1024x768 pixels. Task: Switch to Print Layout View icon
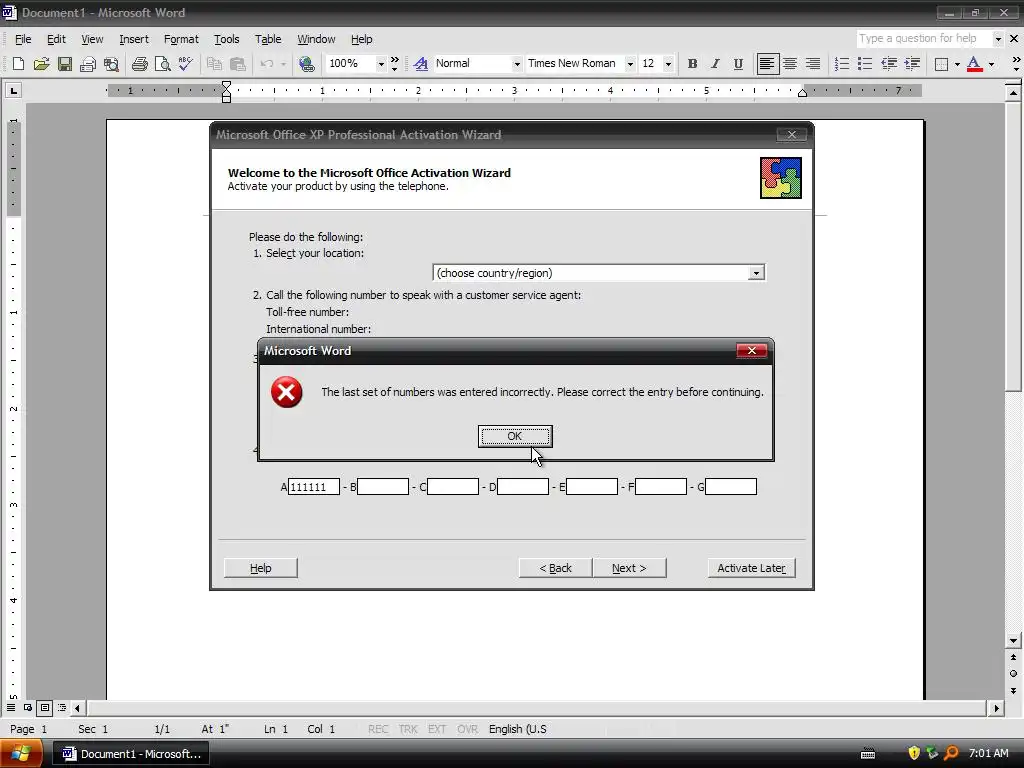pos(44,708)
